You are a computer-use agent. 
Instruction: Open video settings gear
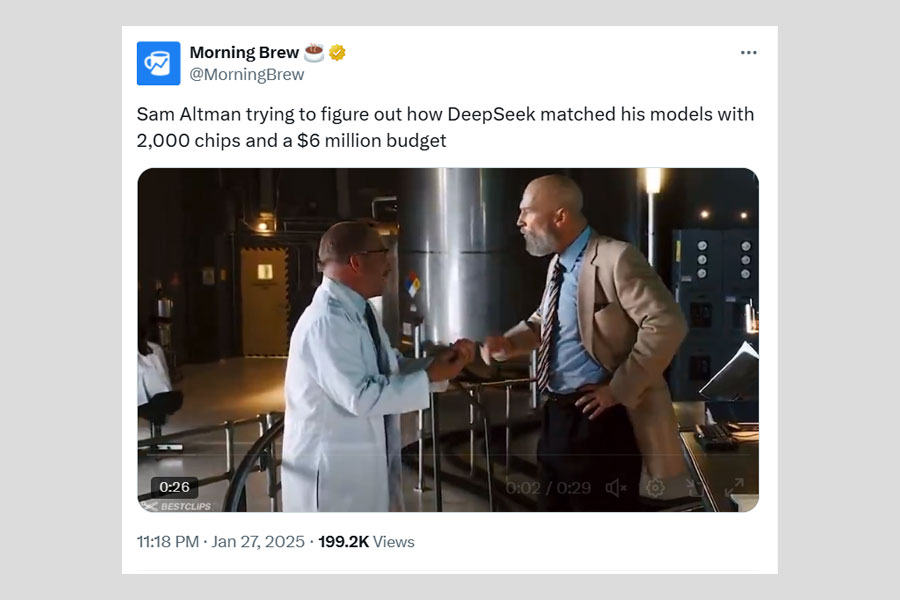(655, 488)
